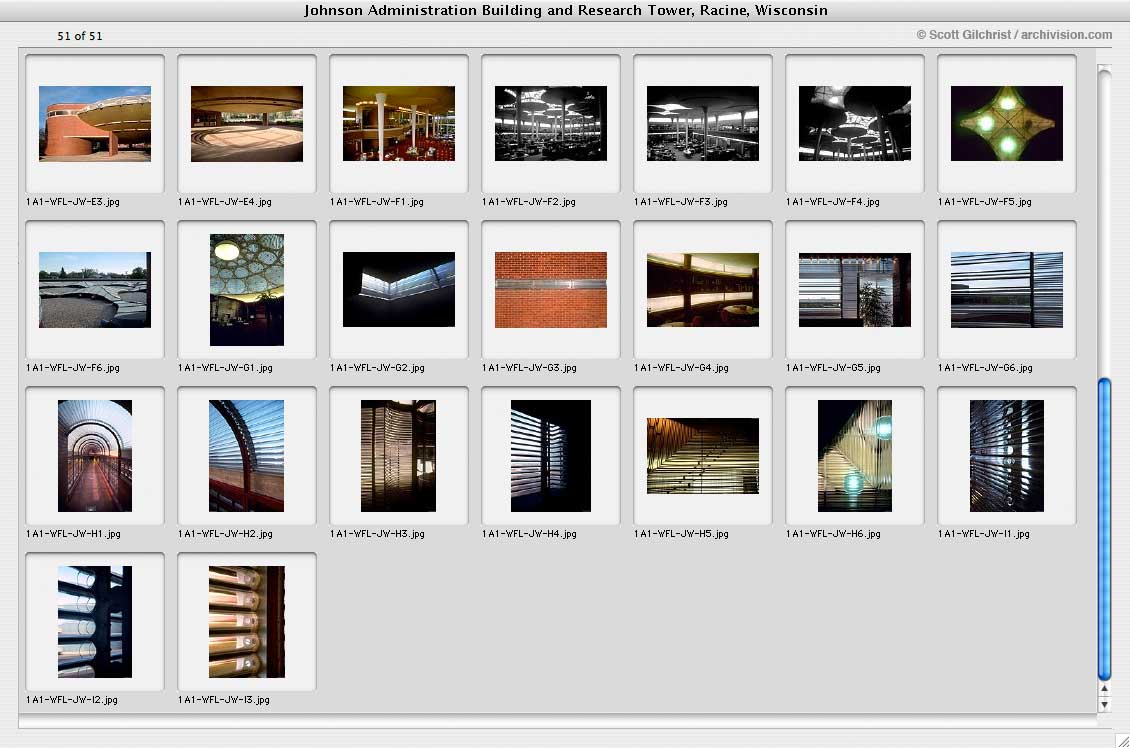Select brick wall thumbnail 1A1-WFL-JW-G3.jpg
1130x748 pixels.
[551, 290]
